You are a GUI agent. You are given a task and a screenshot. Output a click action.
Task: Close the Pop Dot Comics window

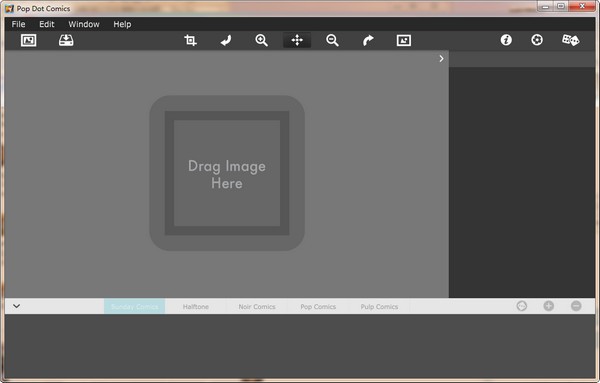pyautogui.click(x=582, y=7)
